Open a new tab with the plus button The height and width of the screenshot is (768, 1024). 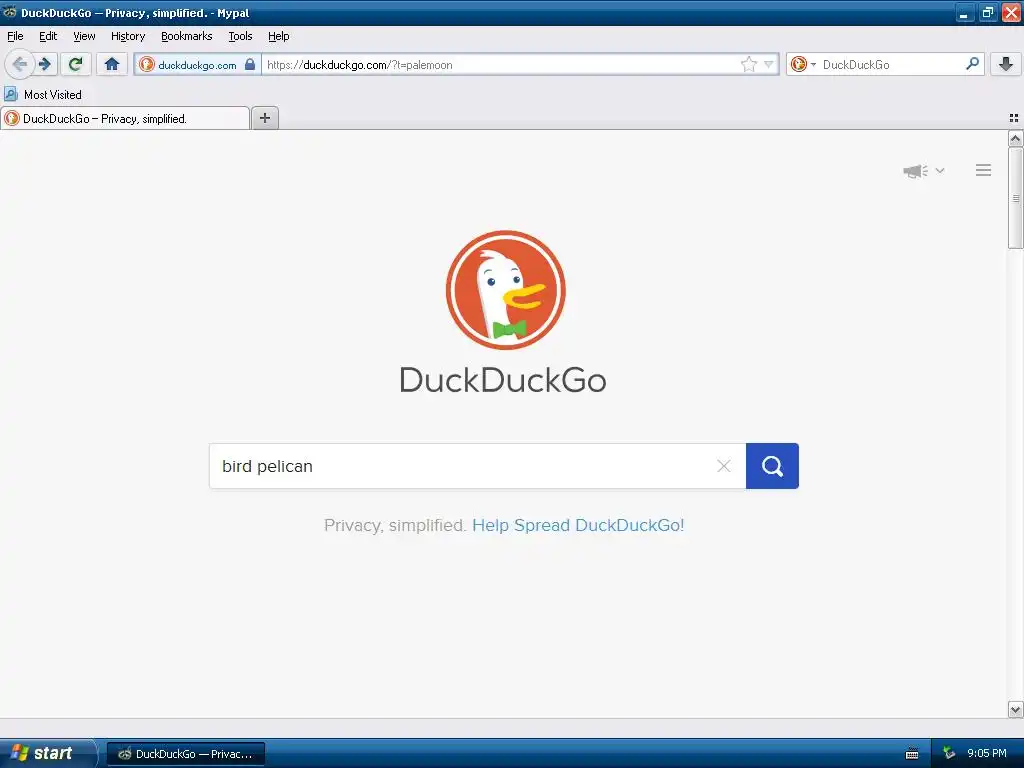264,118
